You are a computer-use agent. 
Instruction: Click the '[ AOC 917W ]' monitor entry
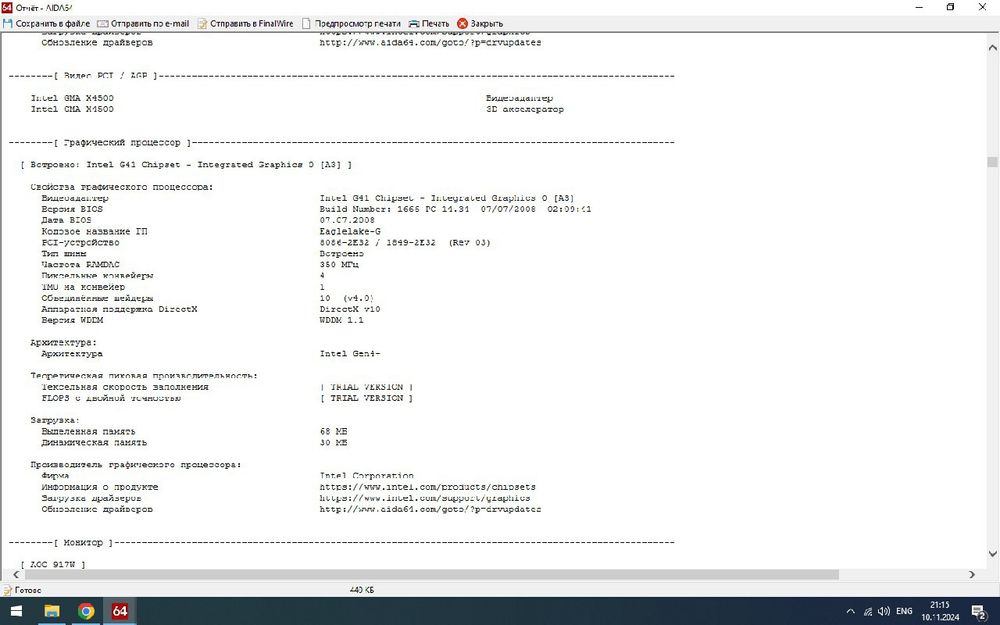[53, 565]
